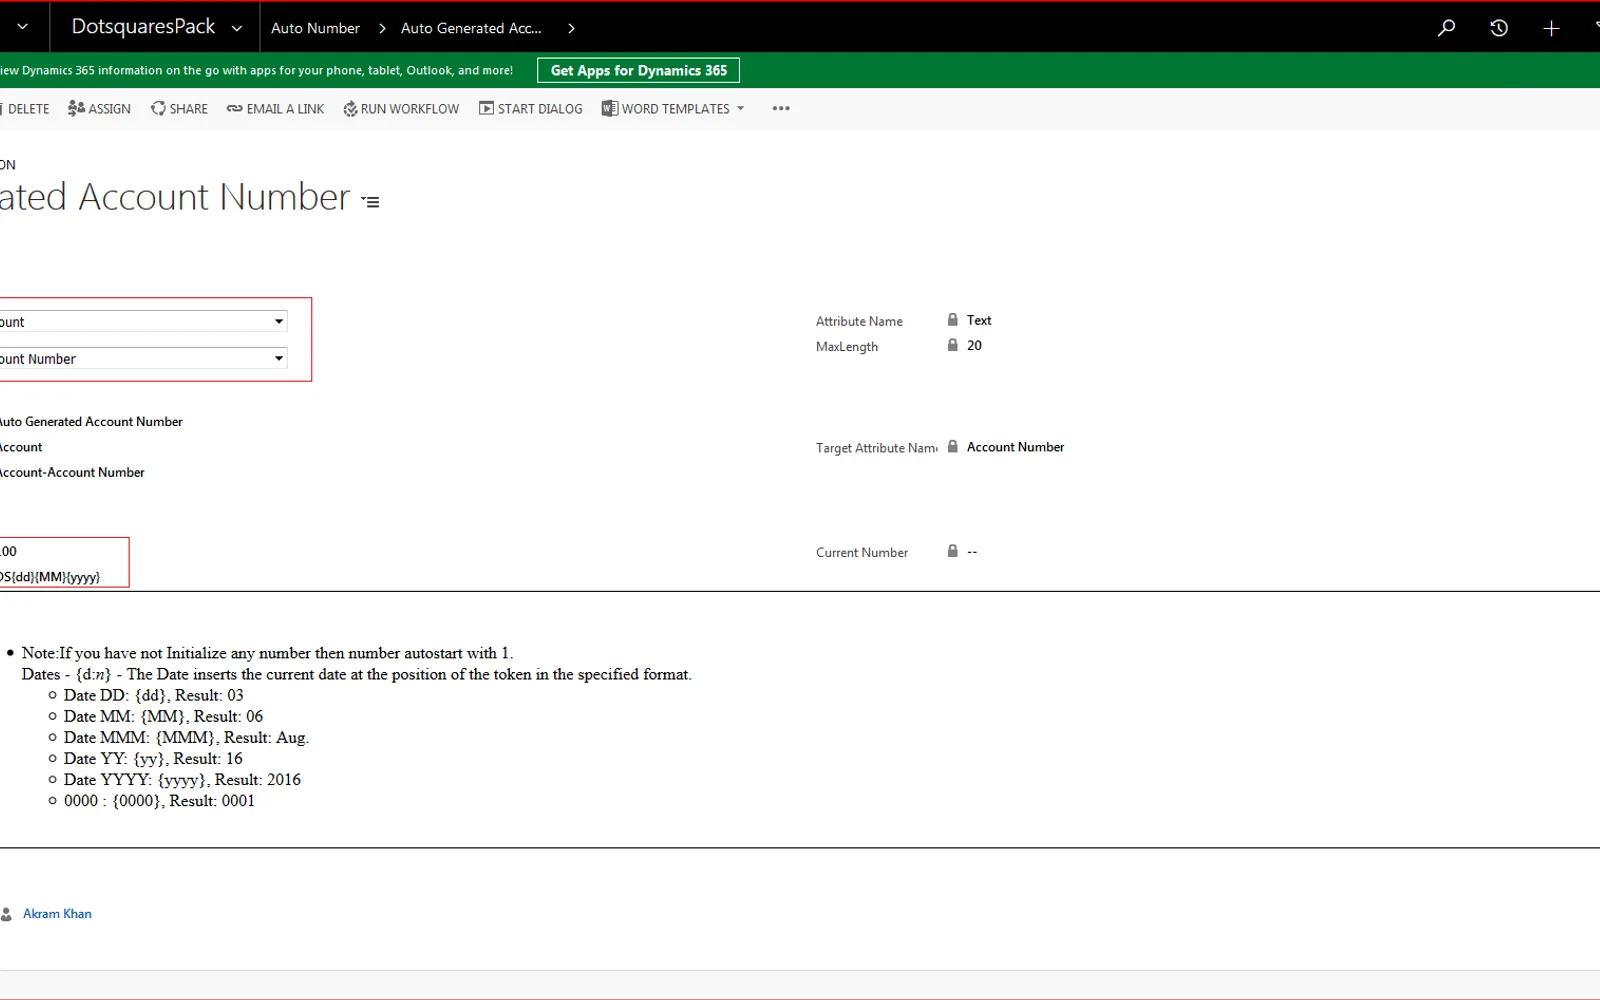Click the owner person icon near Akram Khan

click(6, 914)
